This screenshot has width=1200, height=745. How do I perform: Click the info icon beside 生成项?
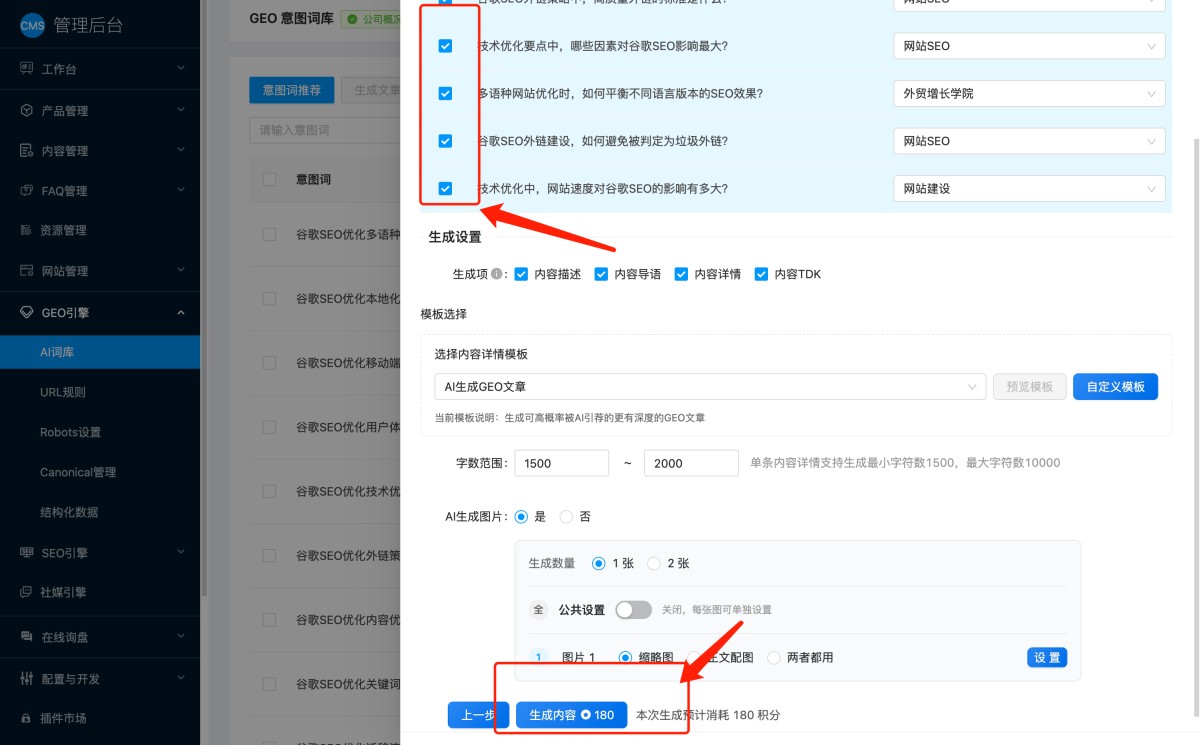[497, 274]
